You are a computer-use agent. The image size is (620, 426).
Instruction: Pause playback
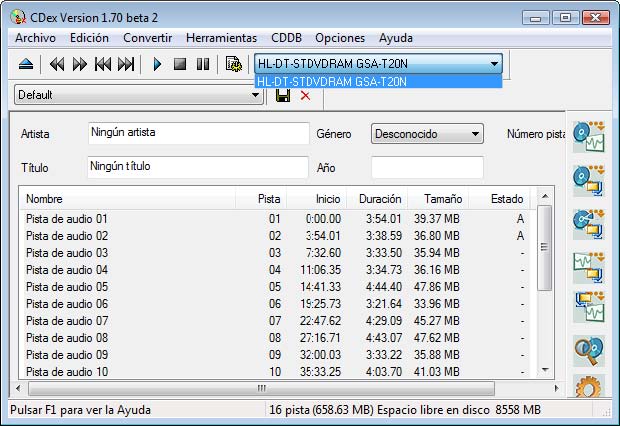[x=203, y=64]
